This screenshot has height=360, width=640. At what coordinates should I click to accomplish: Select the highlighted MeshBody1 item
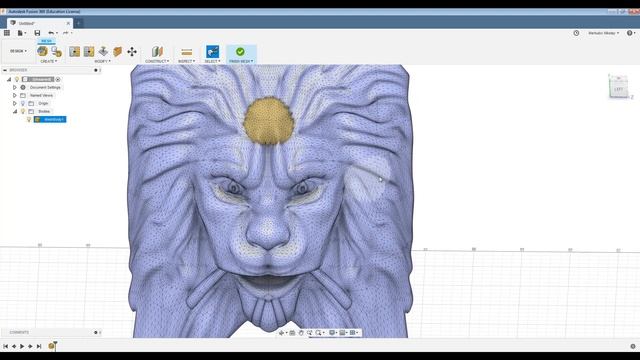tap(50, 119)
